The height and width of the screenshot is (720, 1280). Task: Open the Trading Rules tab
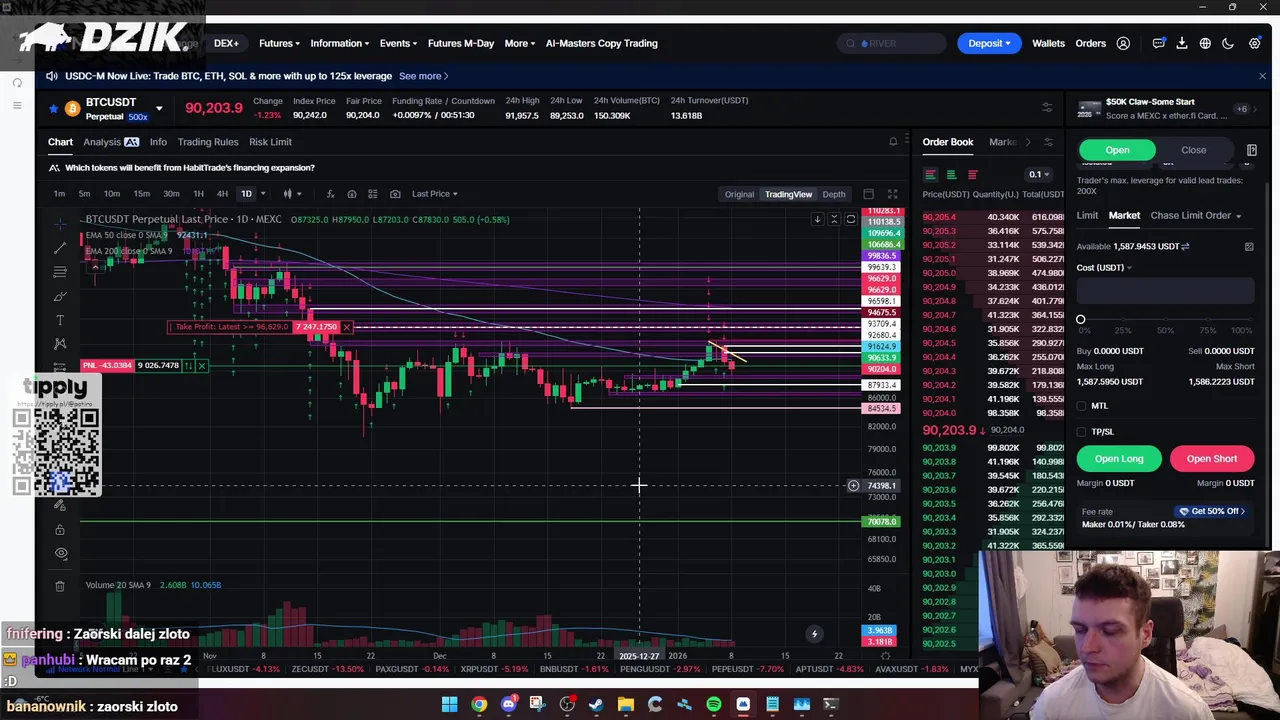pos(208,142)
